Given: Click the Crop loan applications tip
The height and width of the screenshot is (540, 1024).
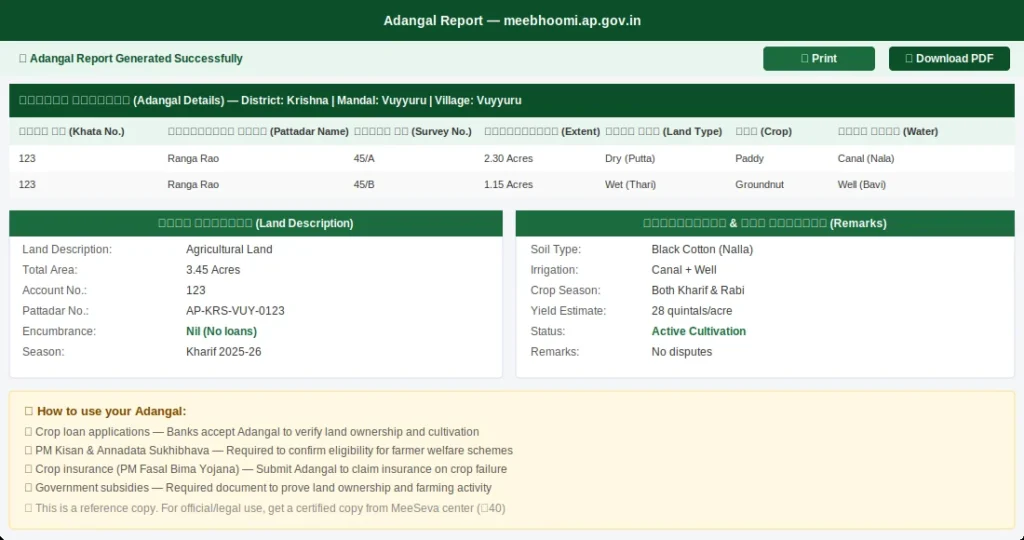Looking at the screenshot, I should tap(251, 432).
